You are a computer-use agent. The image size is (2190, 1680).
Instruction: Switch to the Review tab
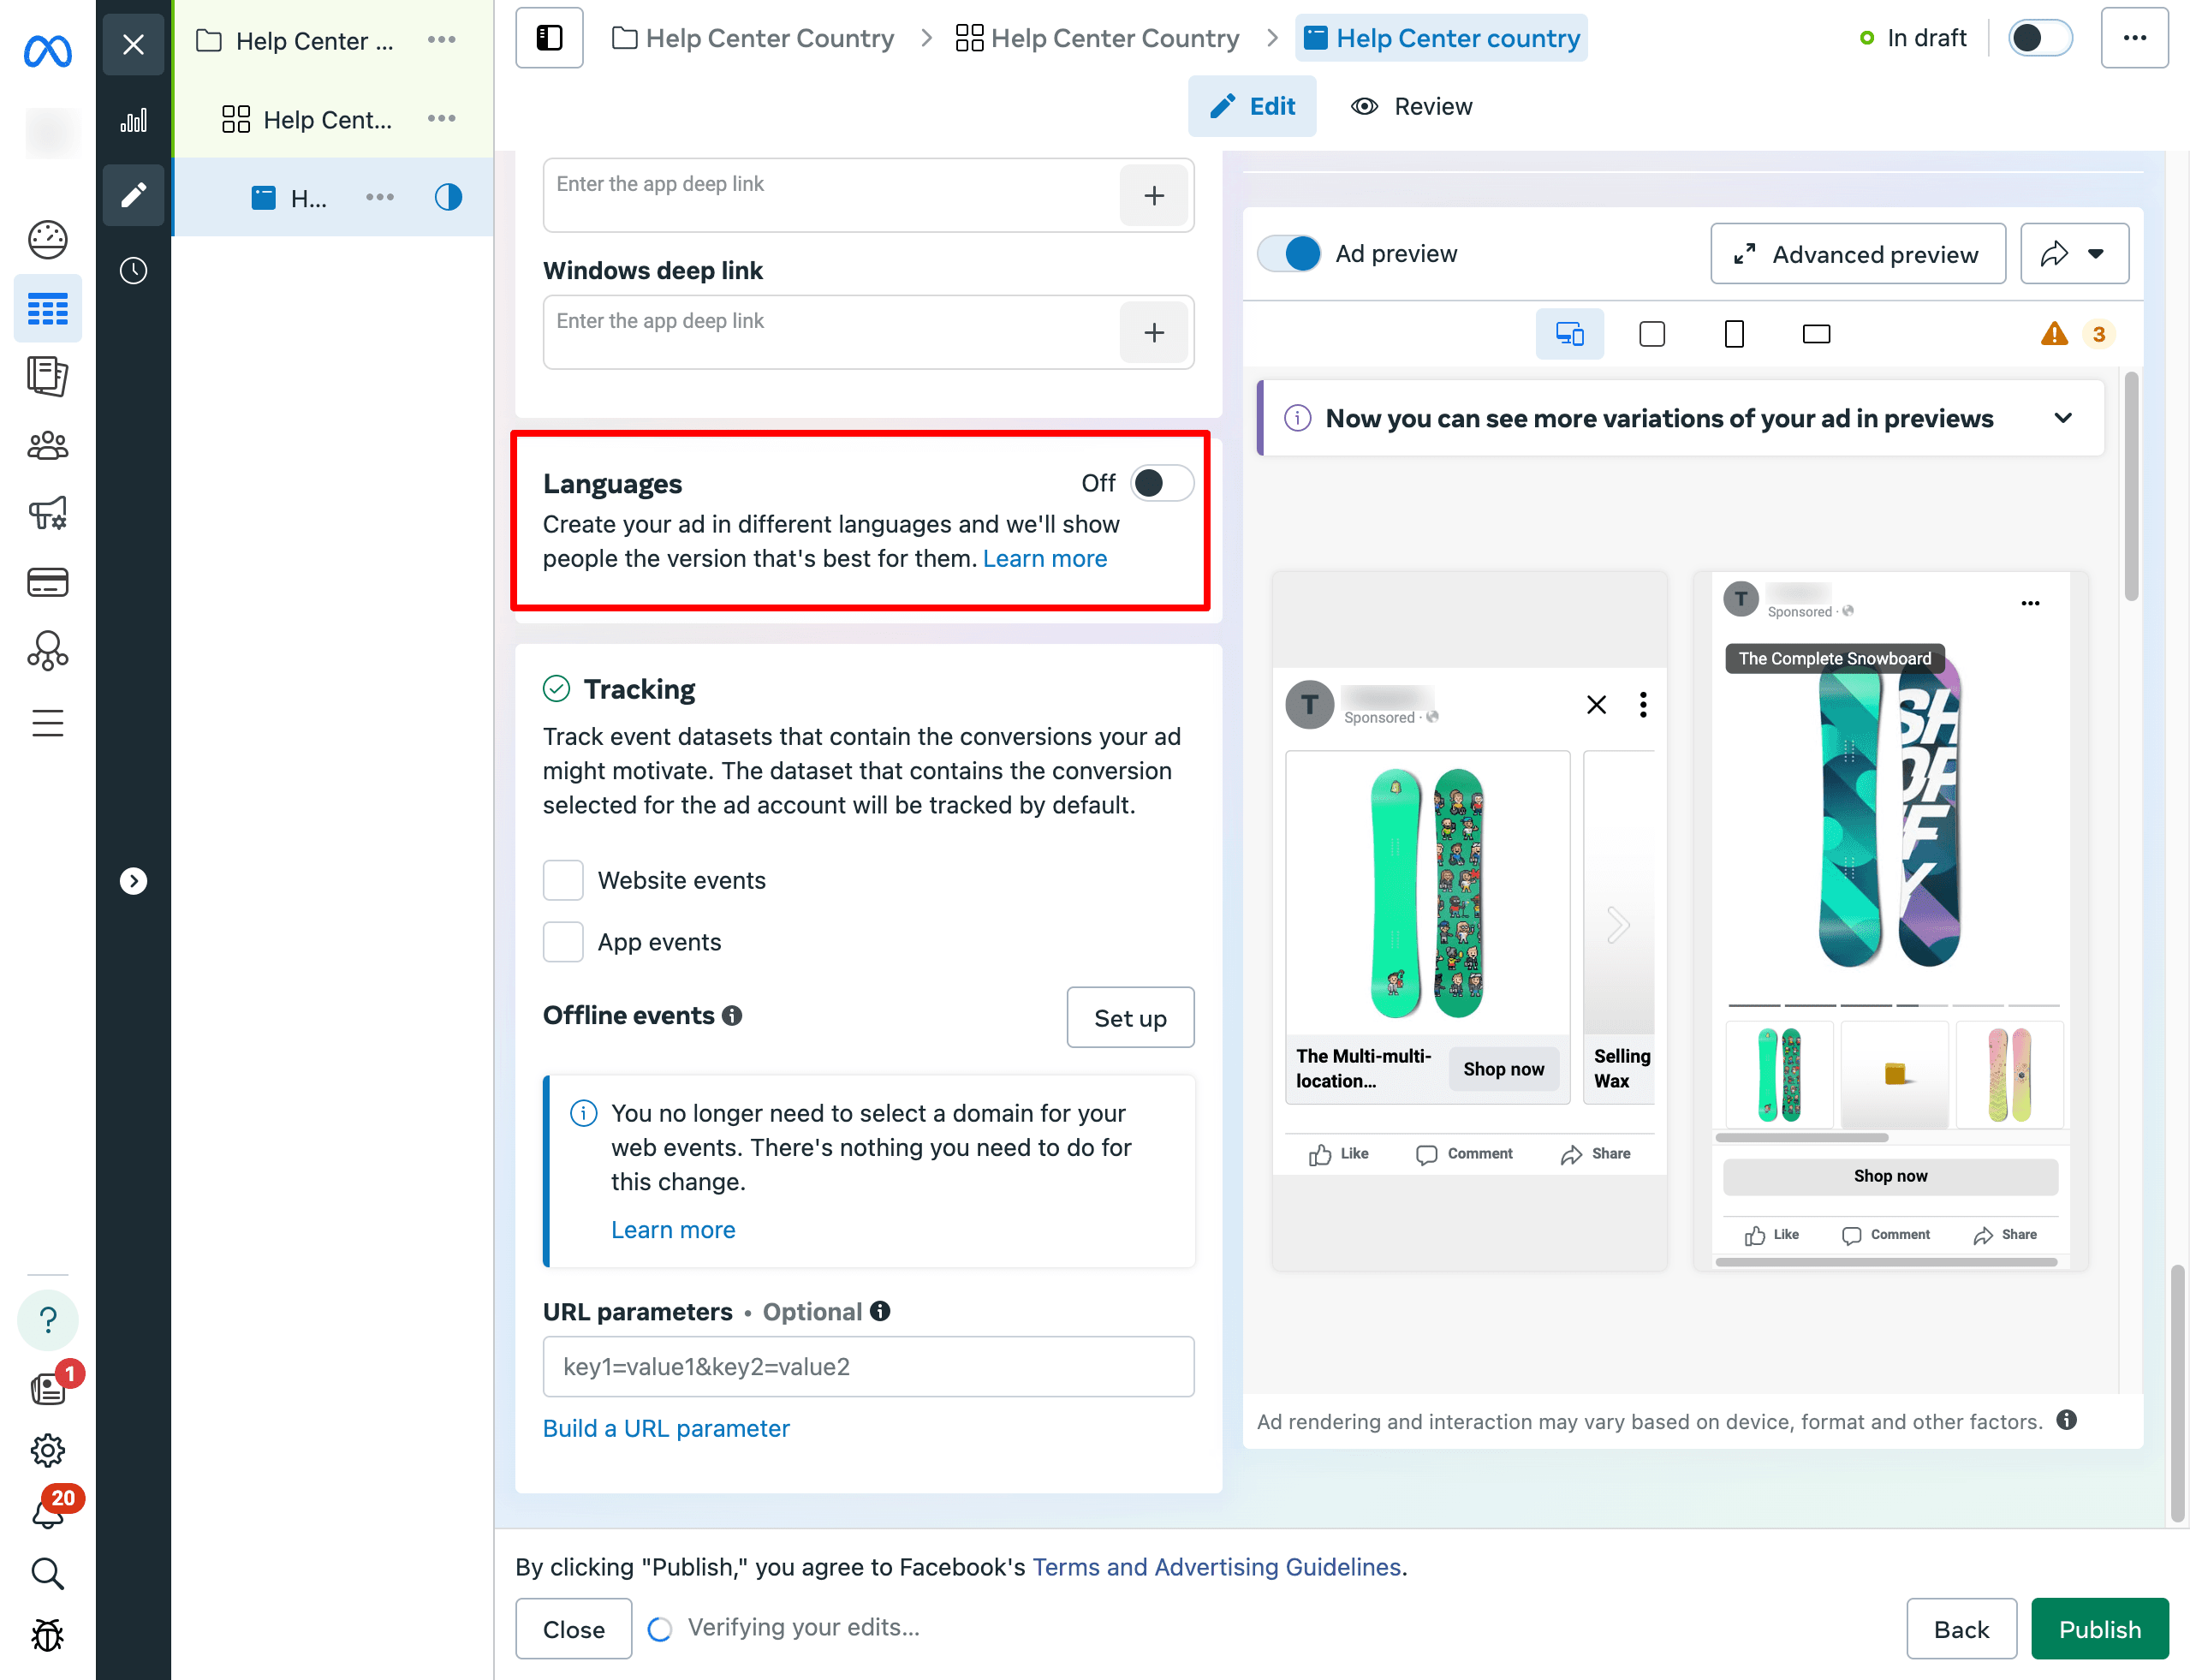pos(1411,107)
